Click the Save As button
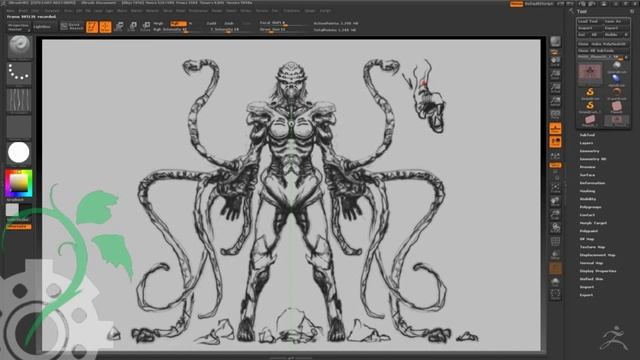 (616, 21)
